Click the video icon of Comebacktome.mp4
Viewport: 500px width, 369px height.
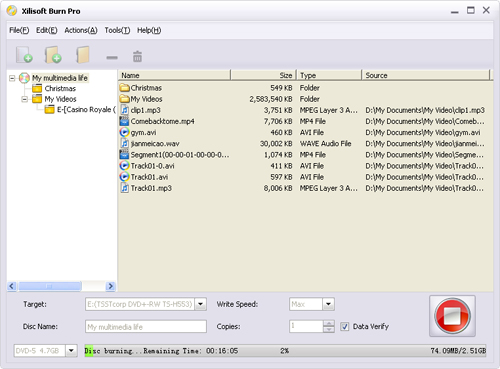pos(124,121)
